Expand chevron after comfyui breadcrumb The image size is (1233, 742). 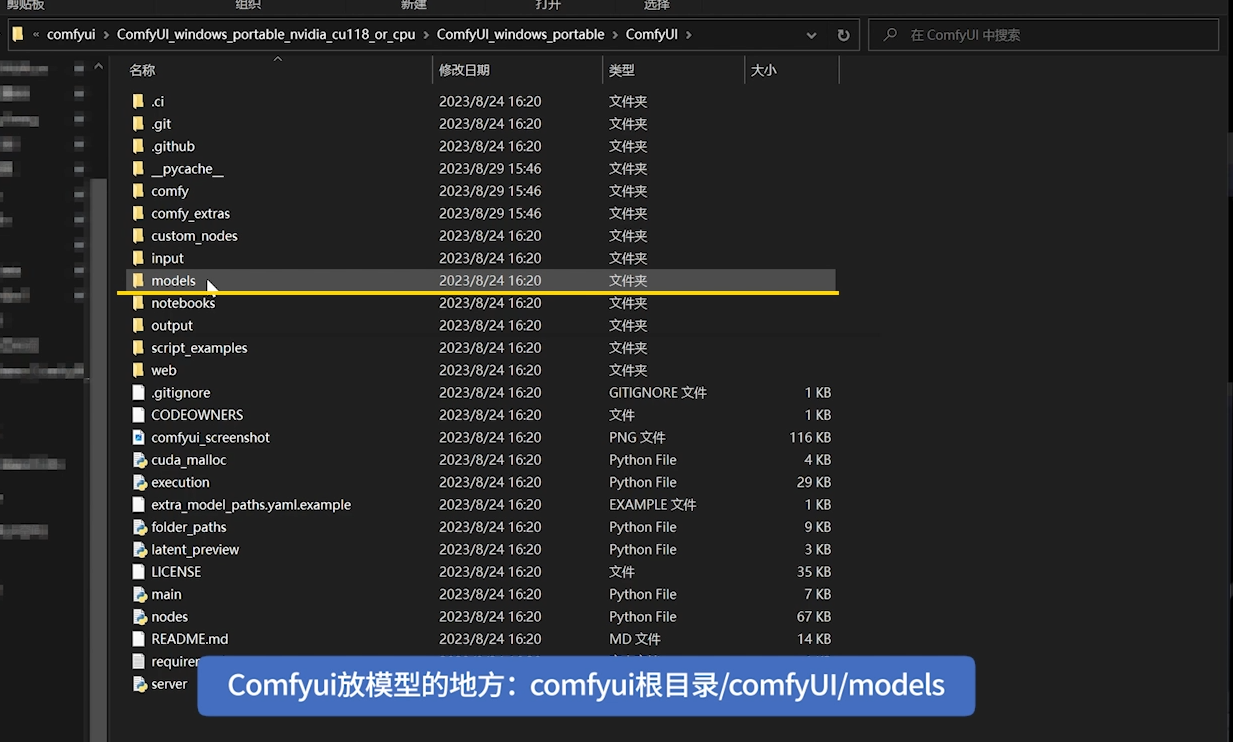(x=106, y=34)
